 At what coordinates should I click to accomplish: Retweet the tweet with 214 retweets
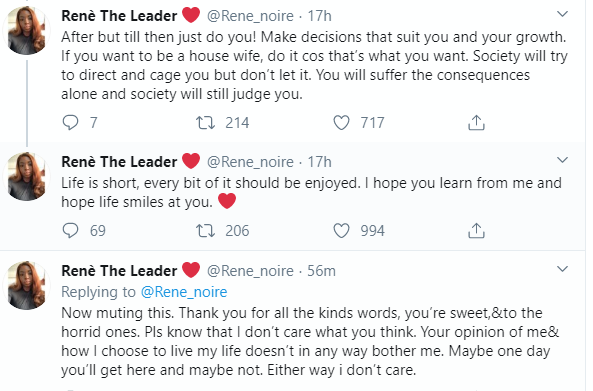[x=205, y=123]
